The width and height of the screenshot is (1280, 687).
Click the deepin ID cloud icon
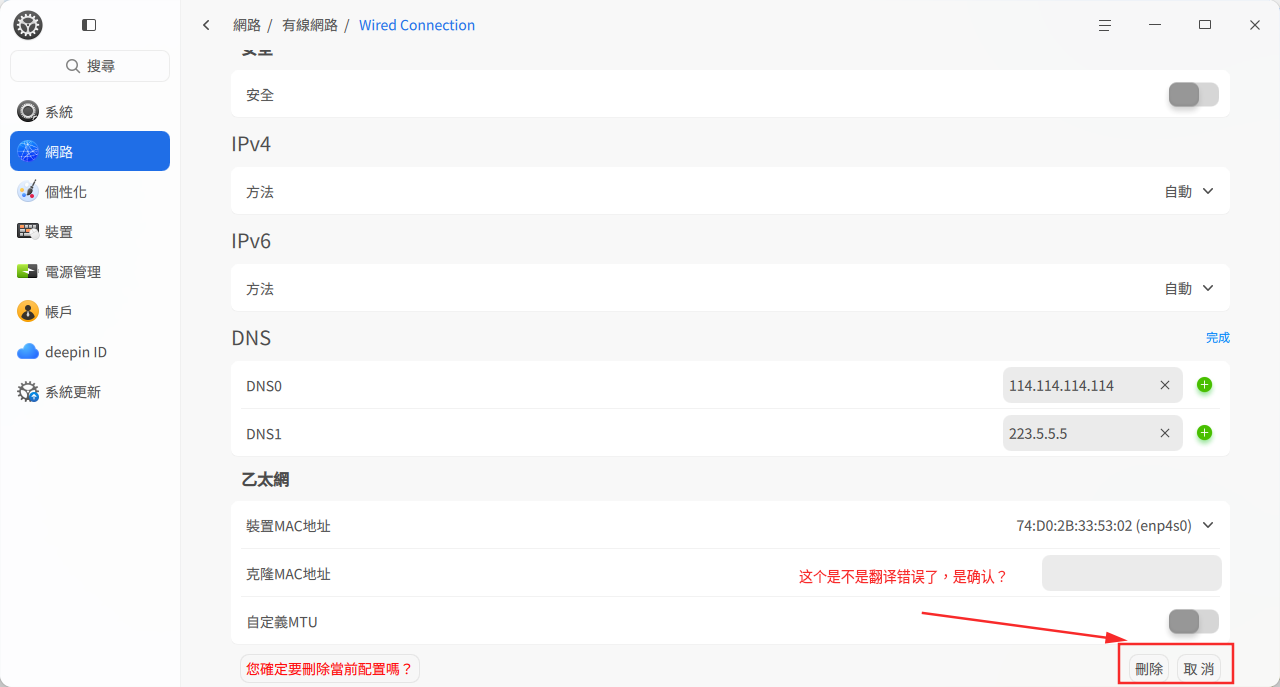(x=28, y=352)
